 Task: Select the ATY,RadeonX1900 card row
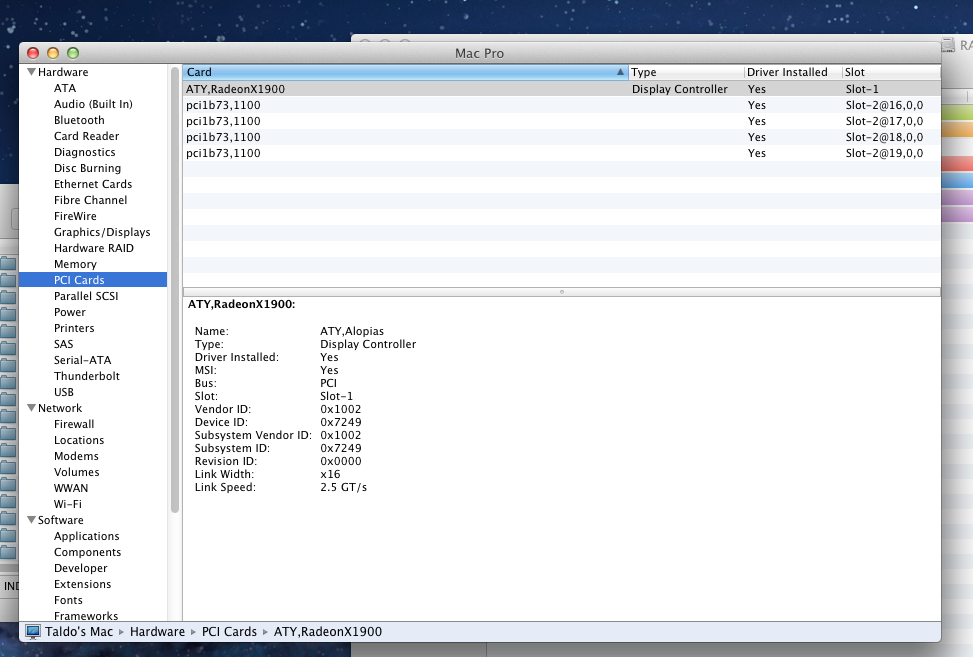[x=562, y=89]
